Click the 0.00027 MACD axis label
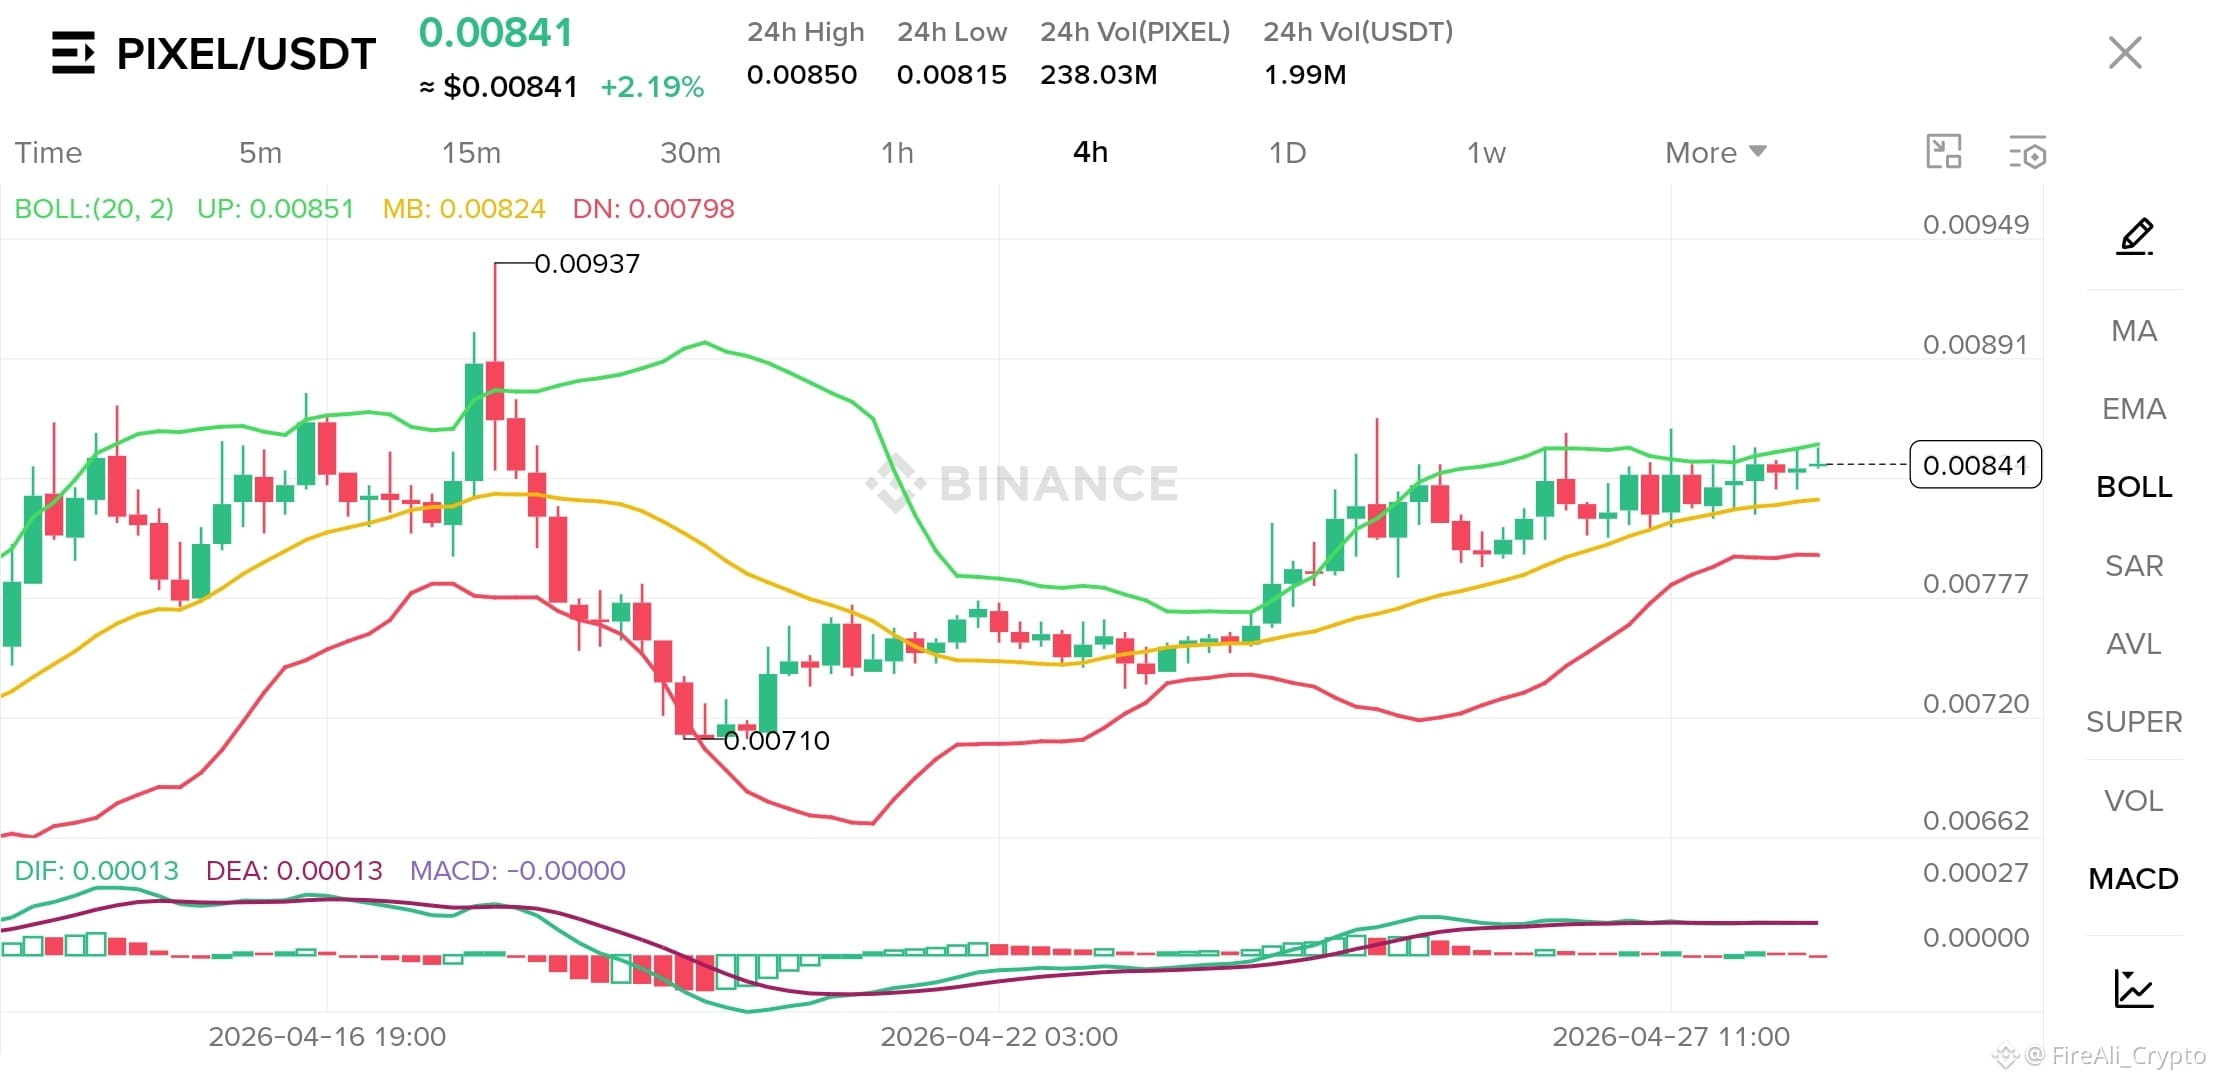2220x1080 pixels. (1976, 872)
